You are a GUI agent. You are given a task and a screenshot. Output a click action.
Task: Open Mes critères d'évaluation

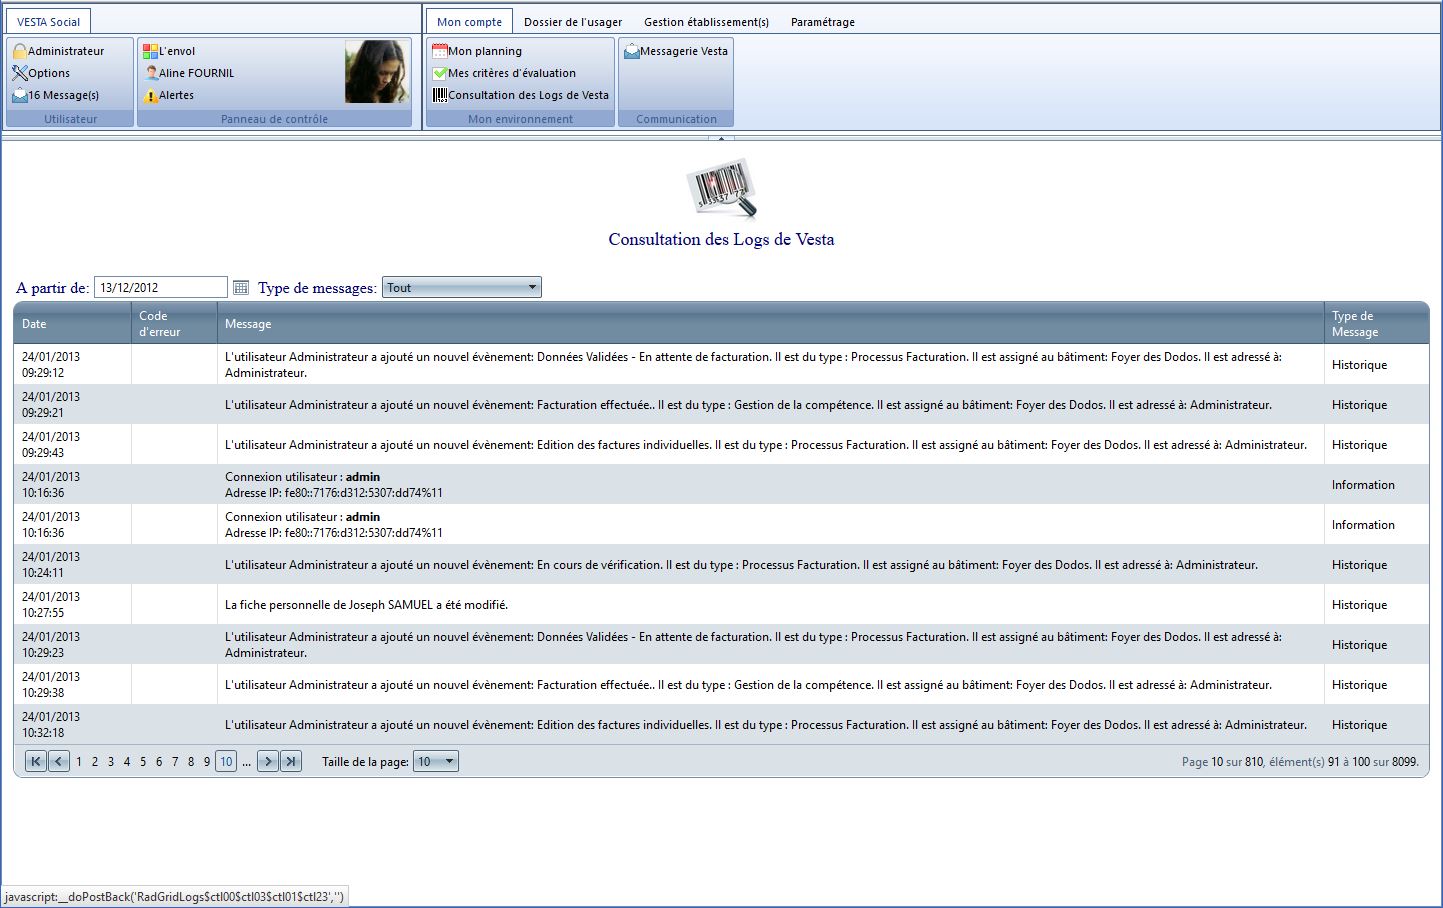pyautogui.click(x=439, y=73)
